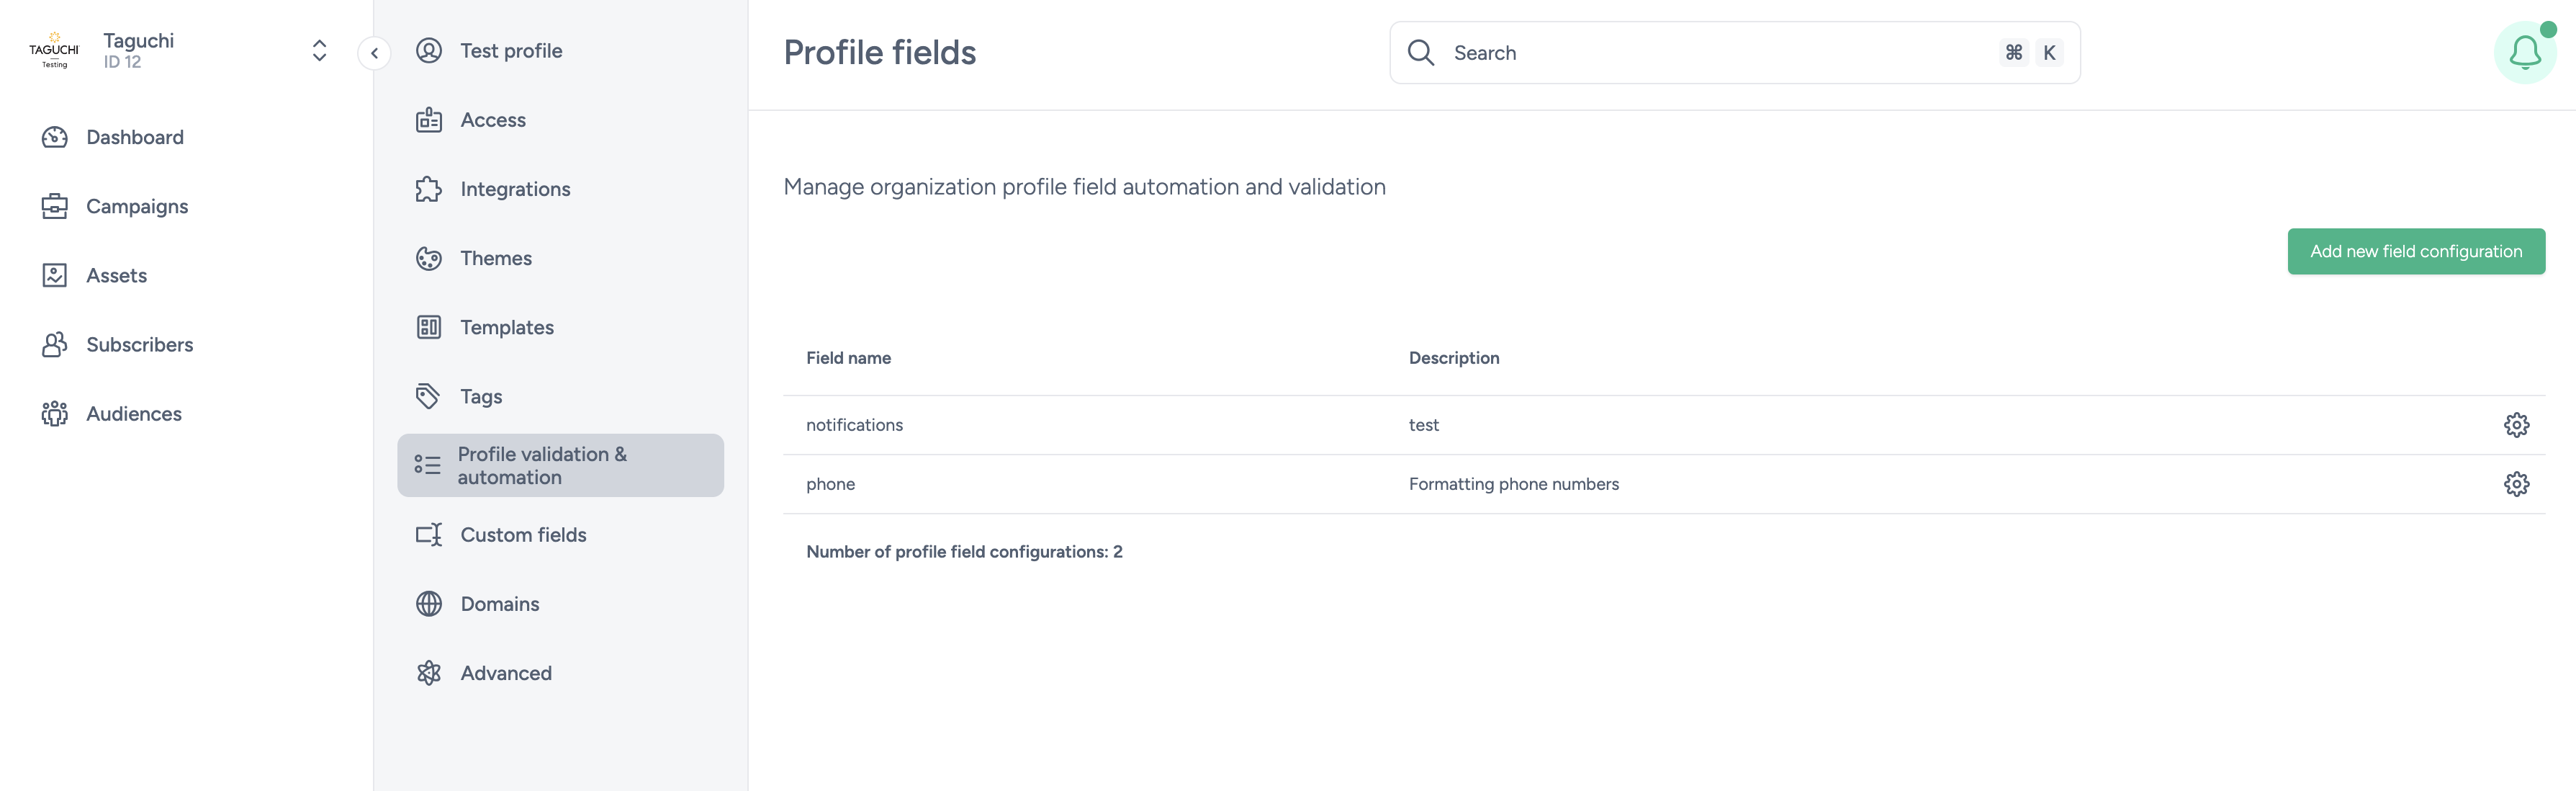Click the phone field name
This screenshot has width=2576, height=791.
tap(830, 484)
